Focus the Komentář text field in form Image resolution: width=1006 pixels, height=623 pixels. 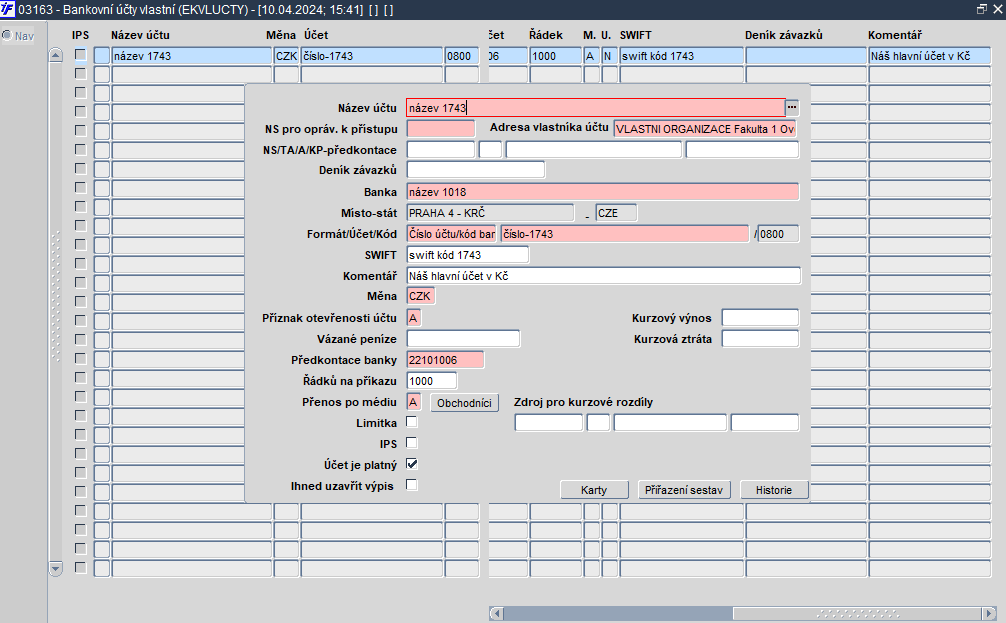pyautogui.click(x=603, y=276)
